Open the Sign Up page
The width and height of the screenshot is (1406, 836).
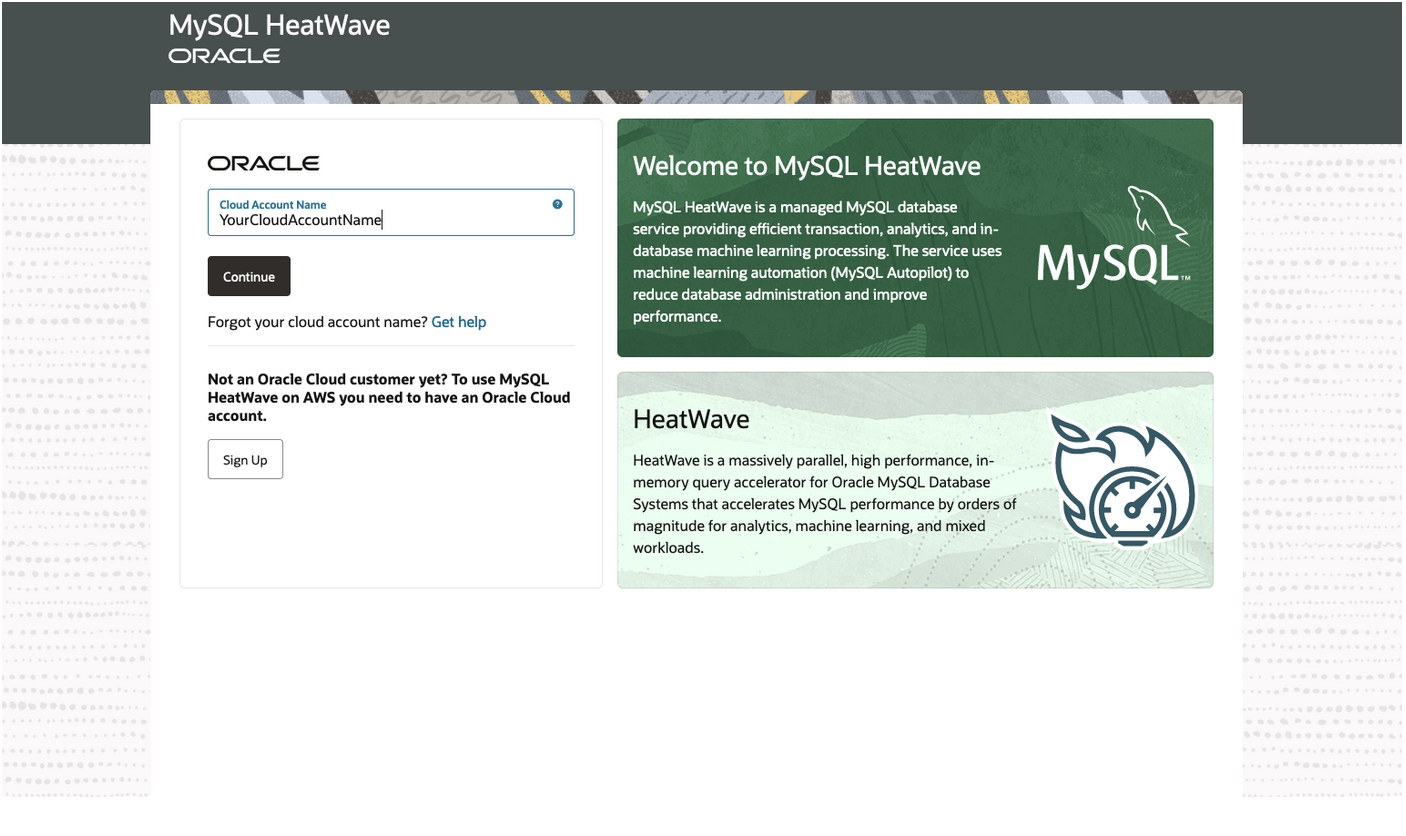point(245,459)
